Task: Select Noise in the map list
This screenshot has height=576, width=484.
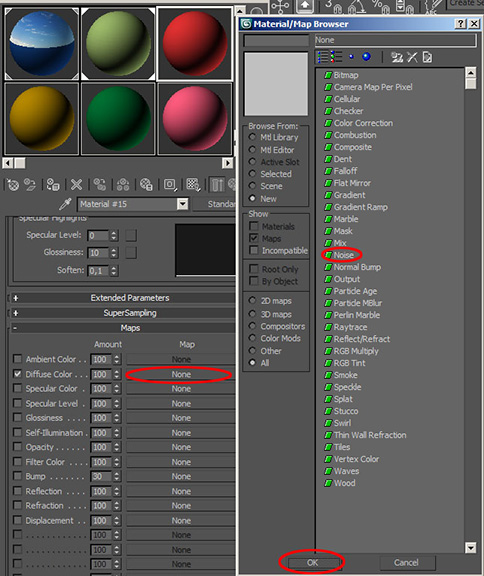Action: pyautogui.click(x=344, y=255)
